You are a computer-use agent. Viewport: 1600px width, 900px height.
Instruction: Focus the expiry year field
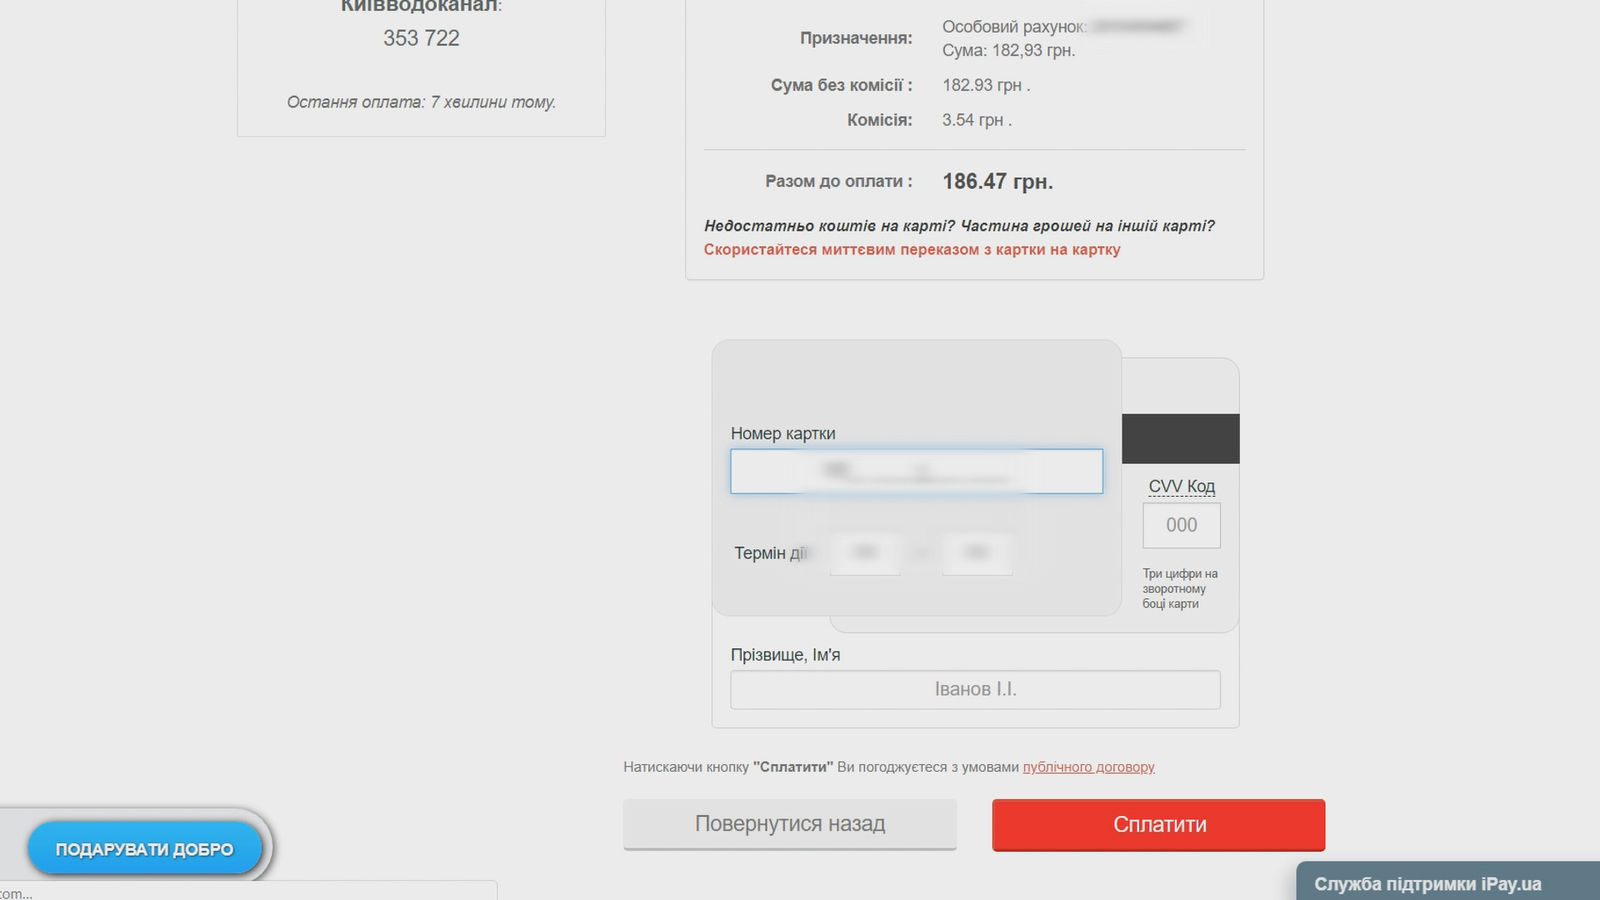(977, 553)
